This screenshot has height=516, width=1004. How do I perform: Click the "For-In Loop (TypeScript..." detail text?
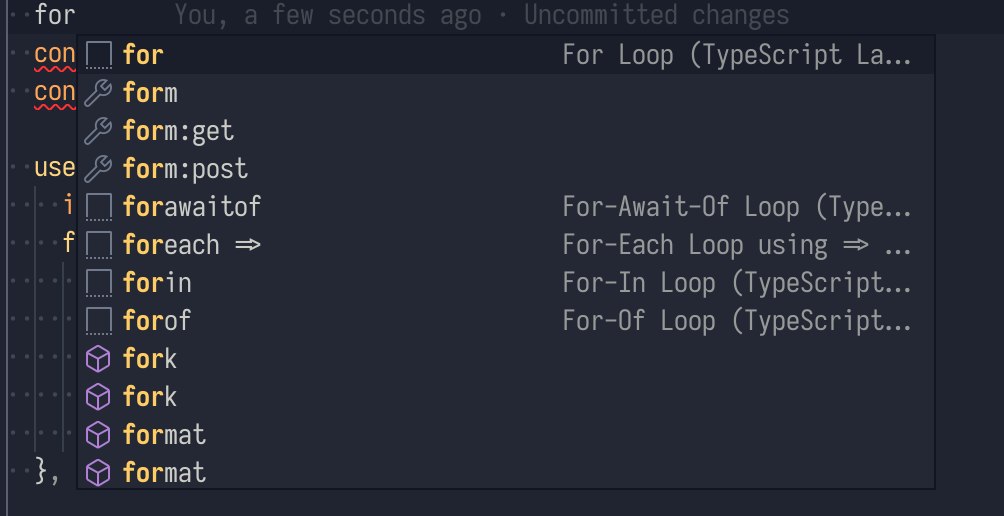pyautogui.click(x=736, y=283)
